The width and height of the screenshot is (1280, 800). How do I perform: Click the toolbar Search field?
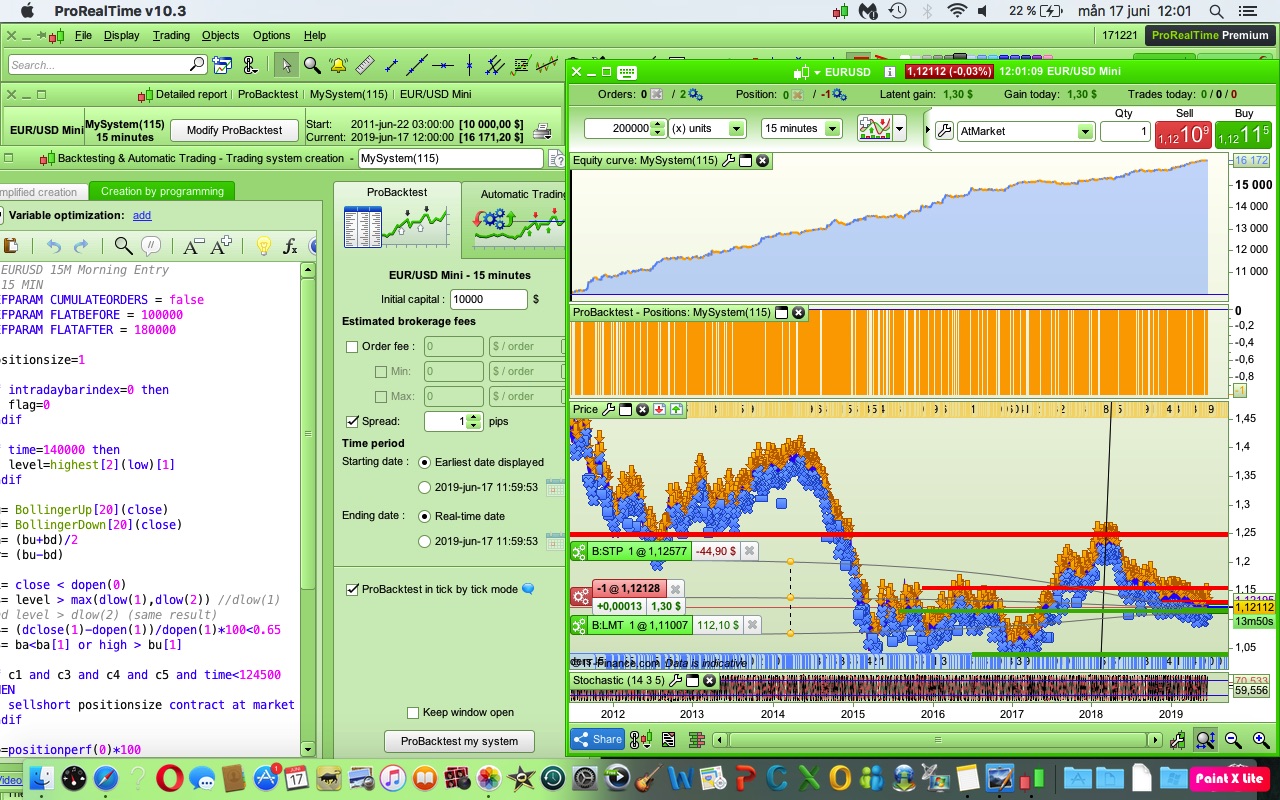click(107, 65)
